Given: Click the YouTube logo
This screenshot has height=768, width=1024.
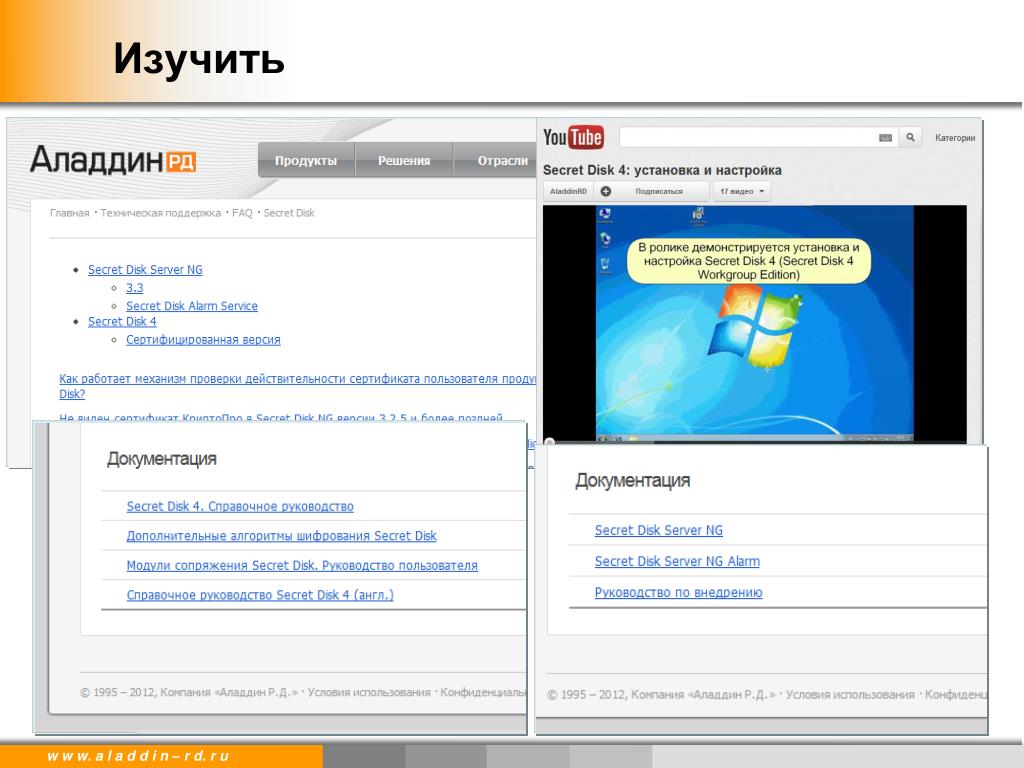Looking at the screenshot, I should (x=573, y=137).
